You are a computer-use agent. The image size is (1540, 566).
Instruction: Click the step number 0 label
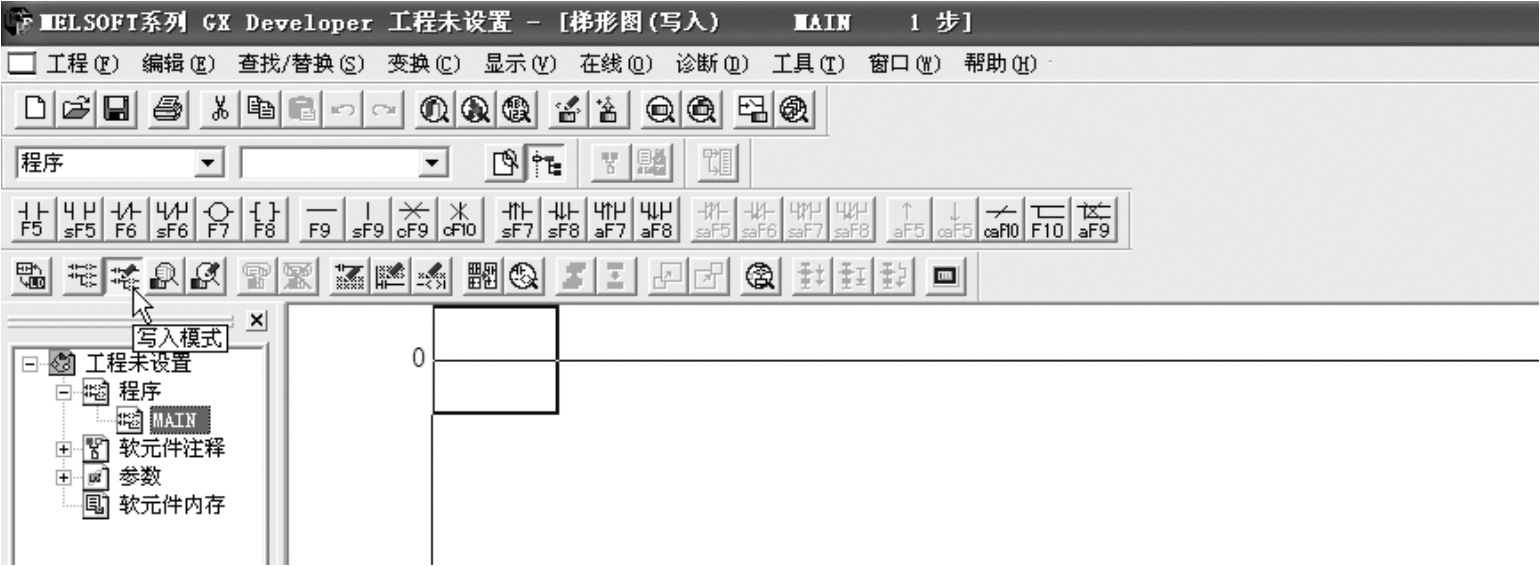(x=419, y=358)
